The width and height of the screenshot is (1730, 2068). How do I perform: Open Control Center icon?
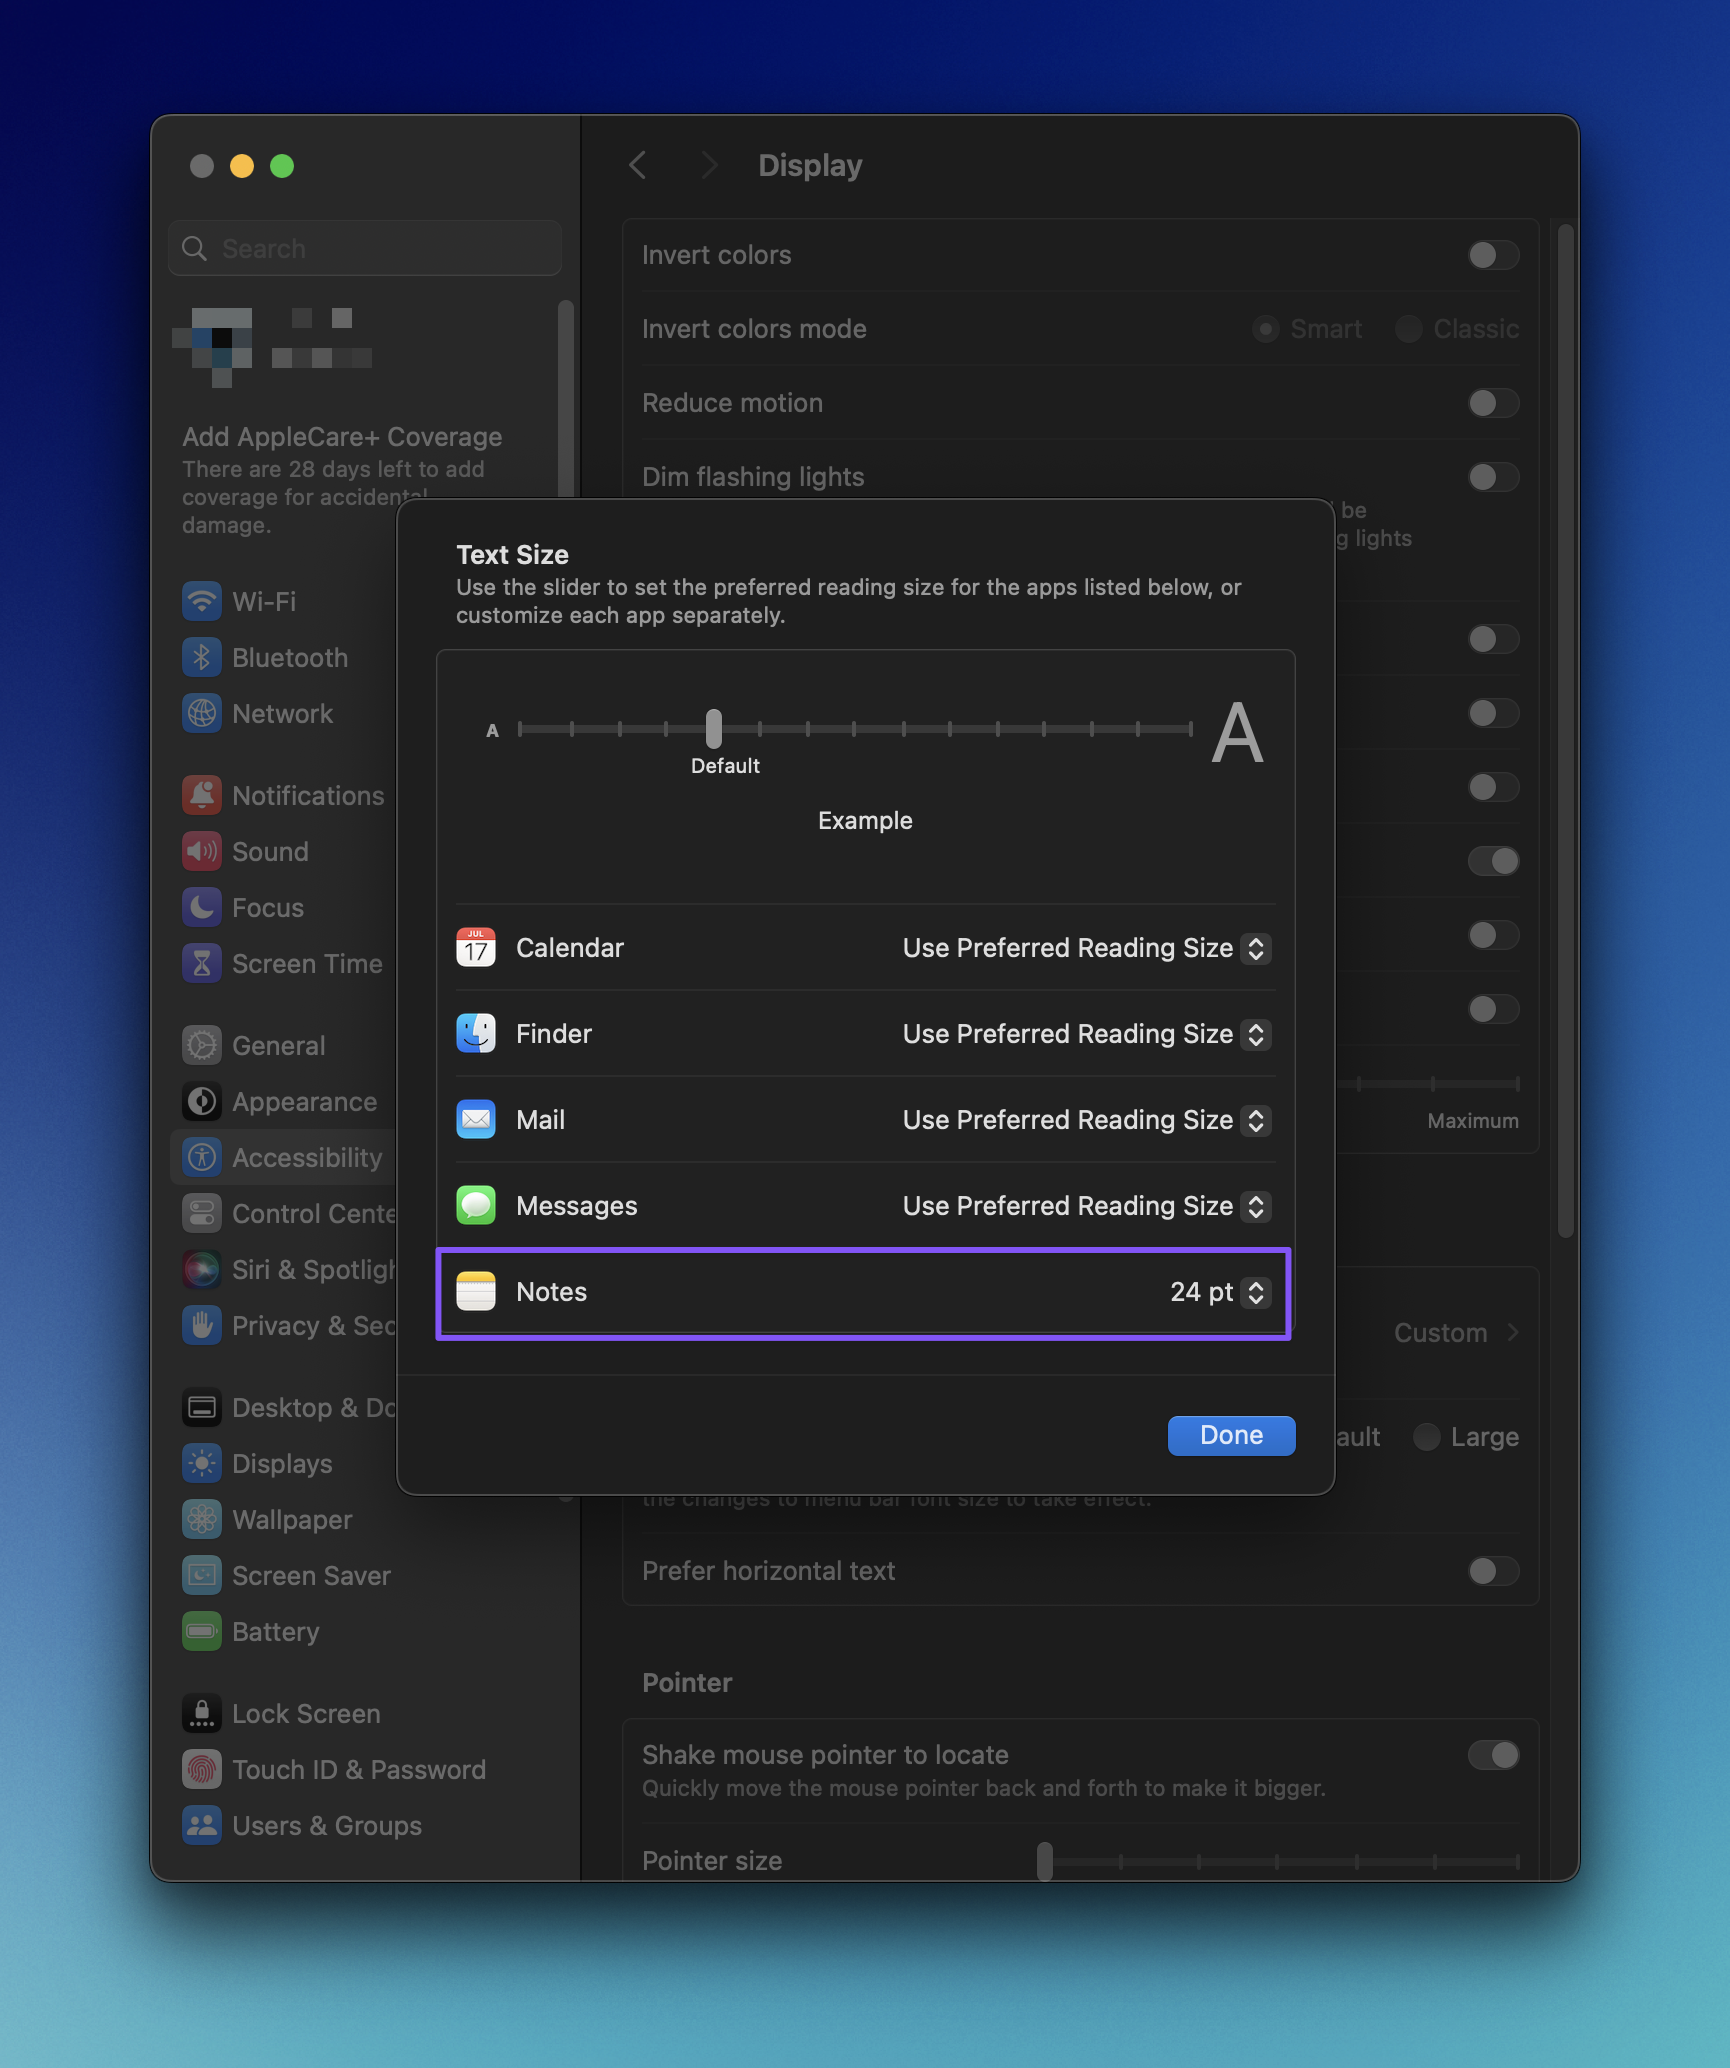(x=202, y=1213)
